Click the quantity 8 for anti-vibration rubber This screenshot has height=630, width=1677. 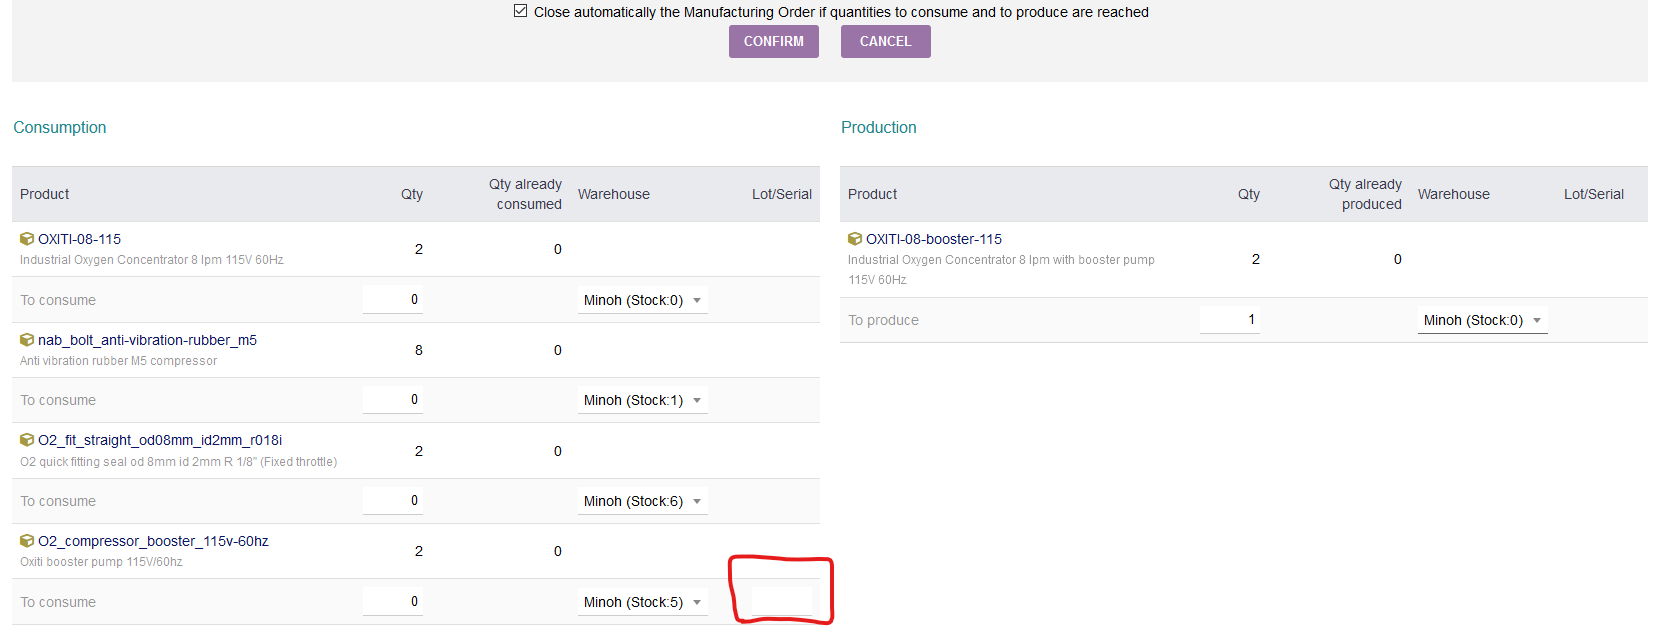pyautogui.click(x=419, y=350)
